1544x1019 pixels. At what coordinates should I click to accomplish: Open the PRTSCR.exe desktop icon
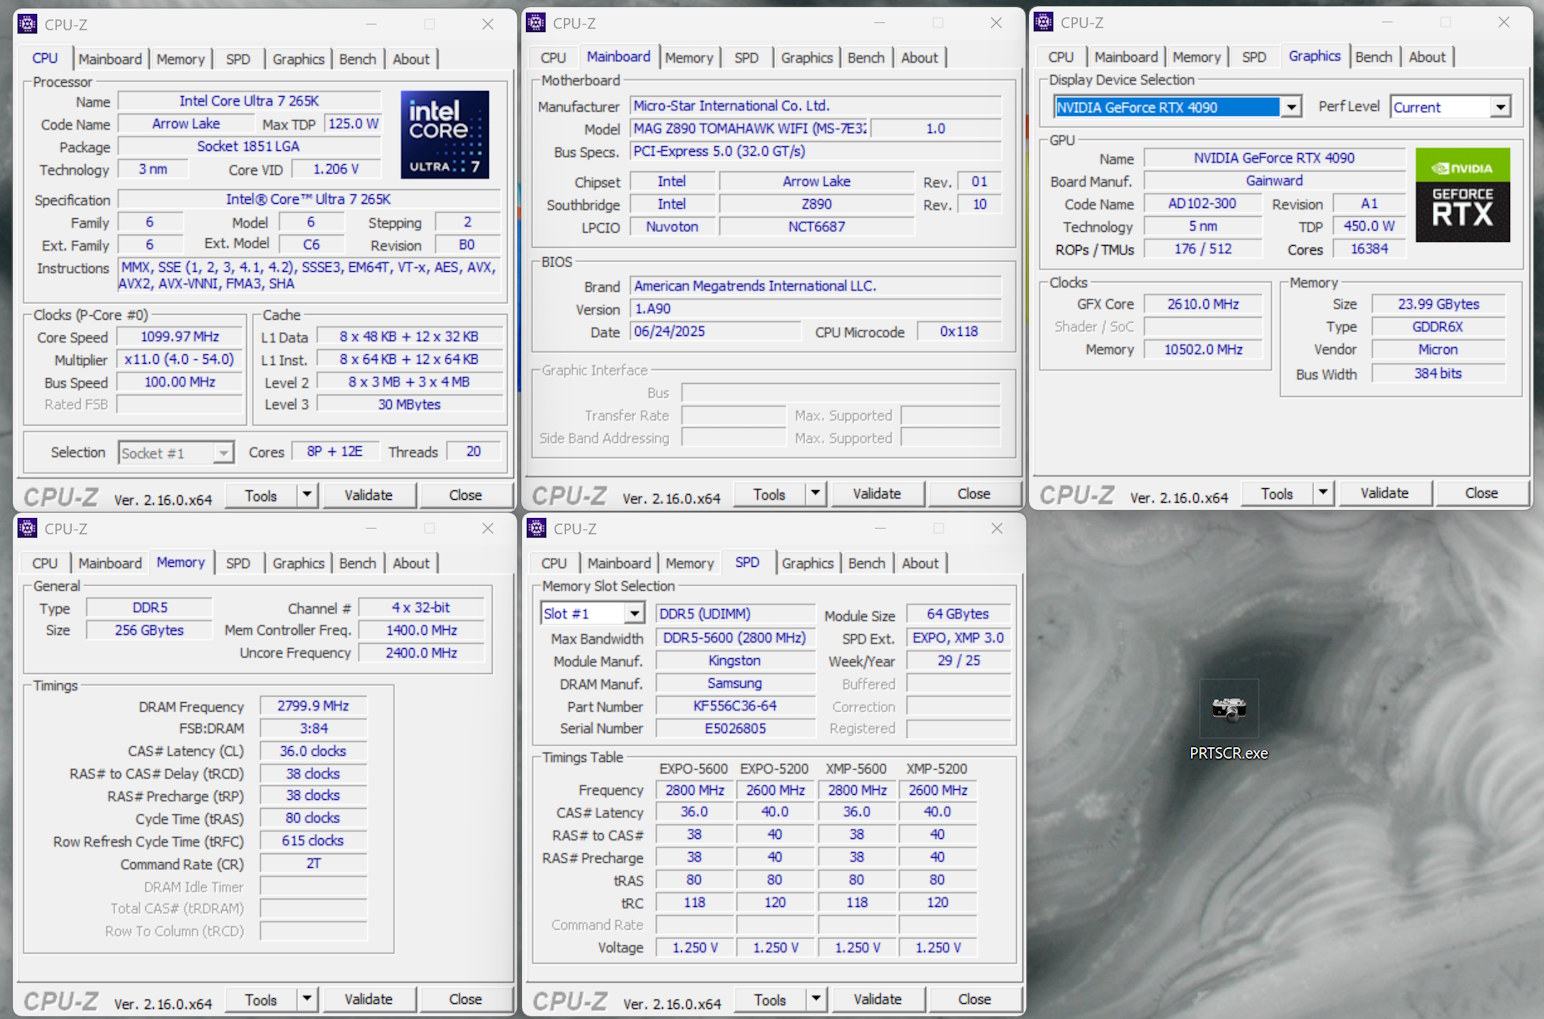pos(1228,711)
